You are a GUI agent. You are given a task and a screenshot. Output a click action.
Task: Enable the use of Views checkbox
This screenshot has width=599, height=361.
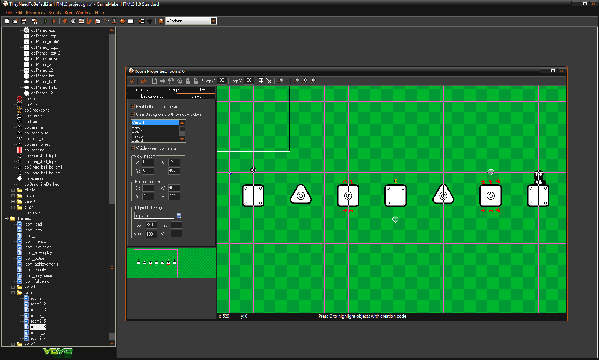(133, 106)
